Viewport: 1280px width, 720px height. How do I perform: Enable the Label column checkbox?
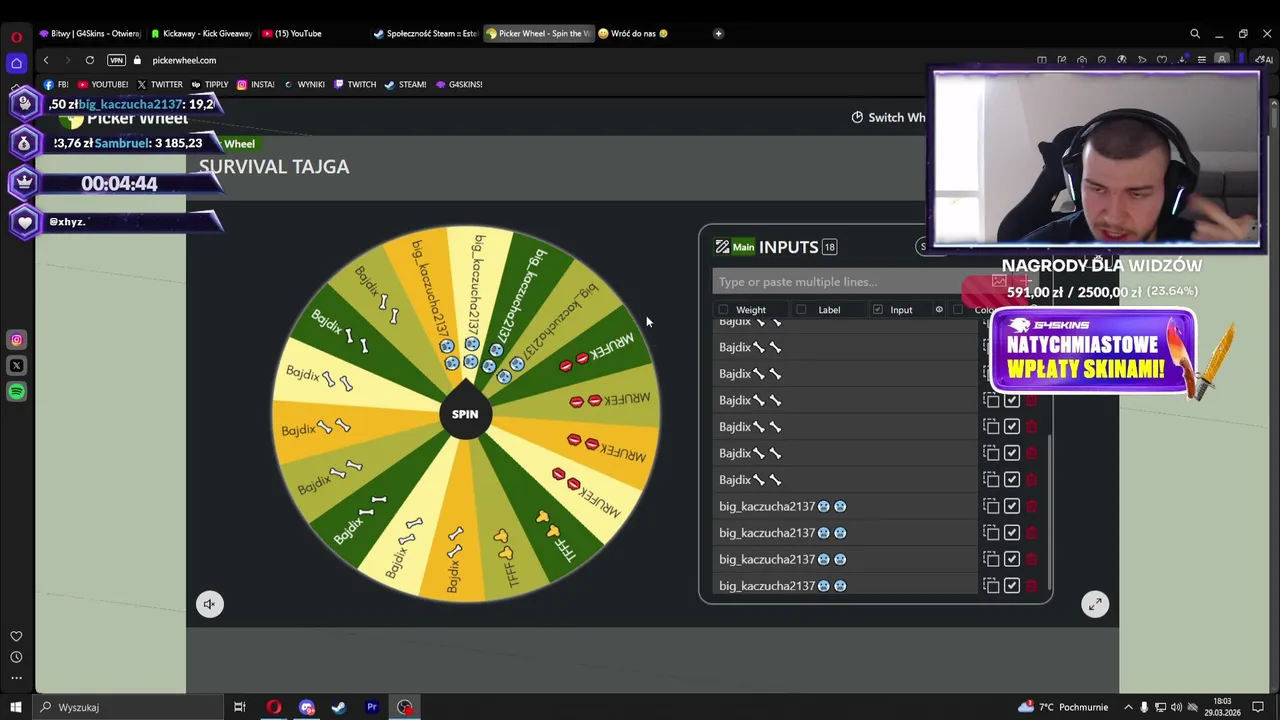click(801, 310)
